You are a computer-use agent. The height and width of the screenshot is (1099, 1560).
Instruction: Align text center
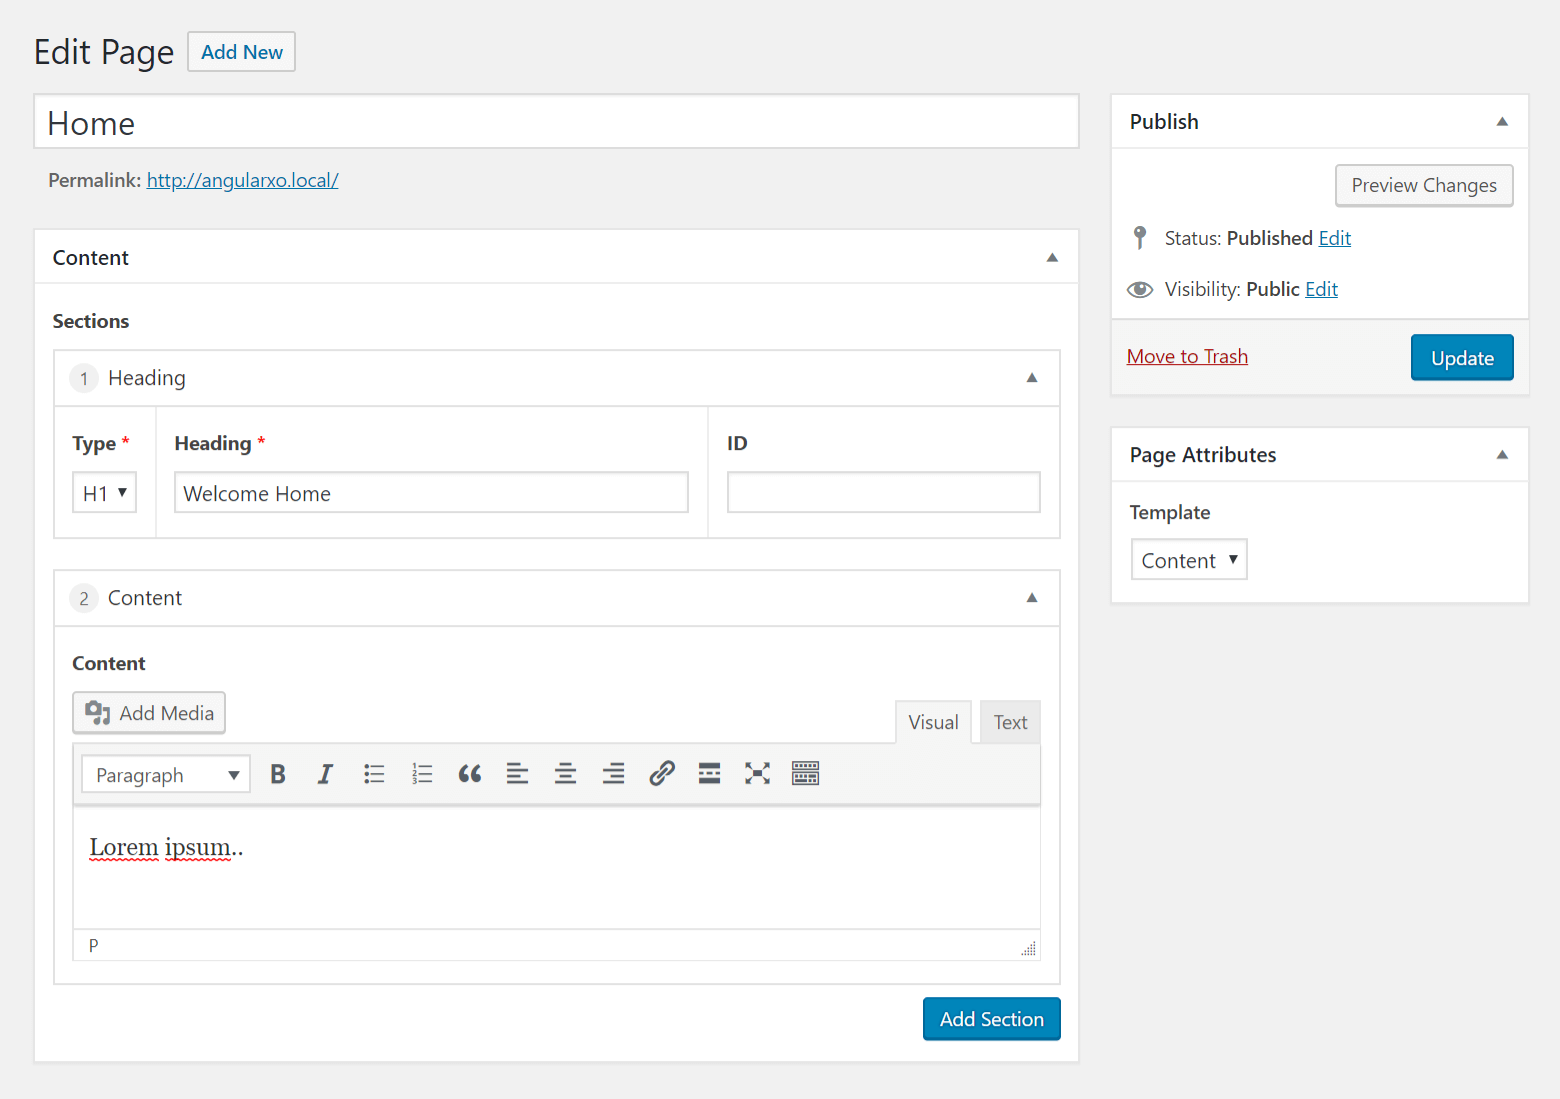(565, 773)
